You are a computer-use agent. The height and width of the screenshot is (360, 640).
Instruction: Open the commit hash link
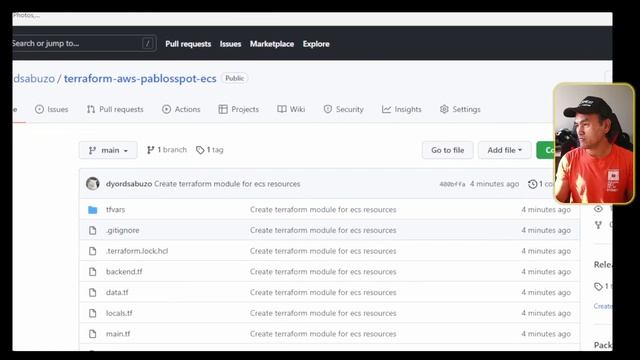tap(452, 184)
